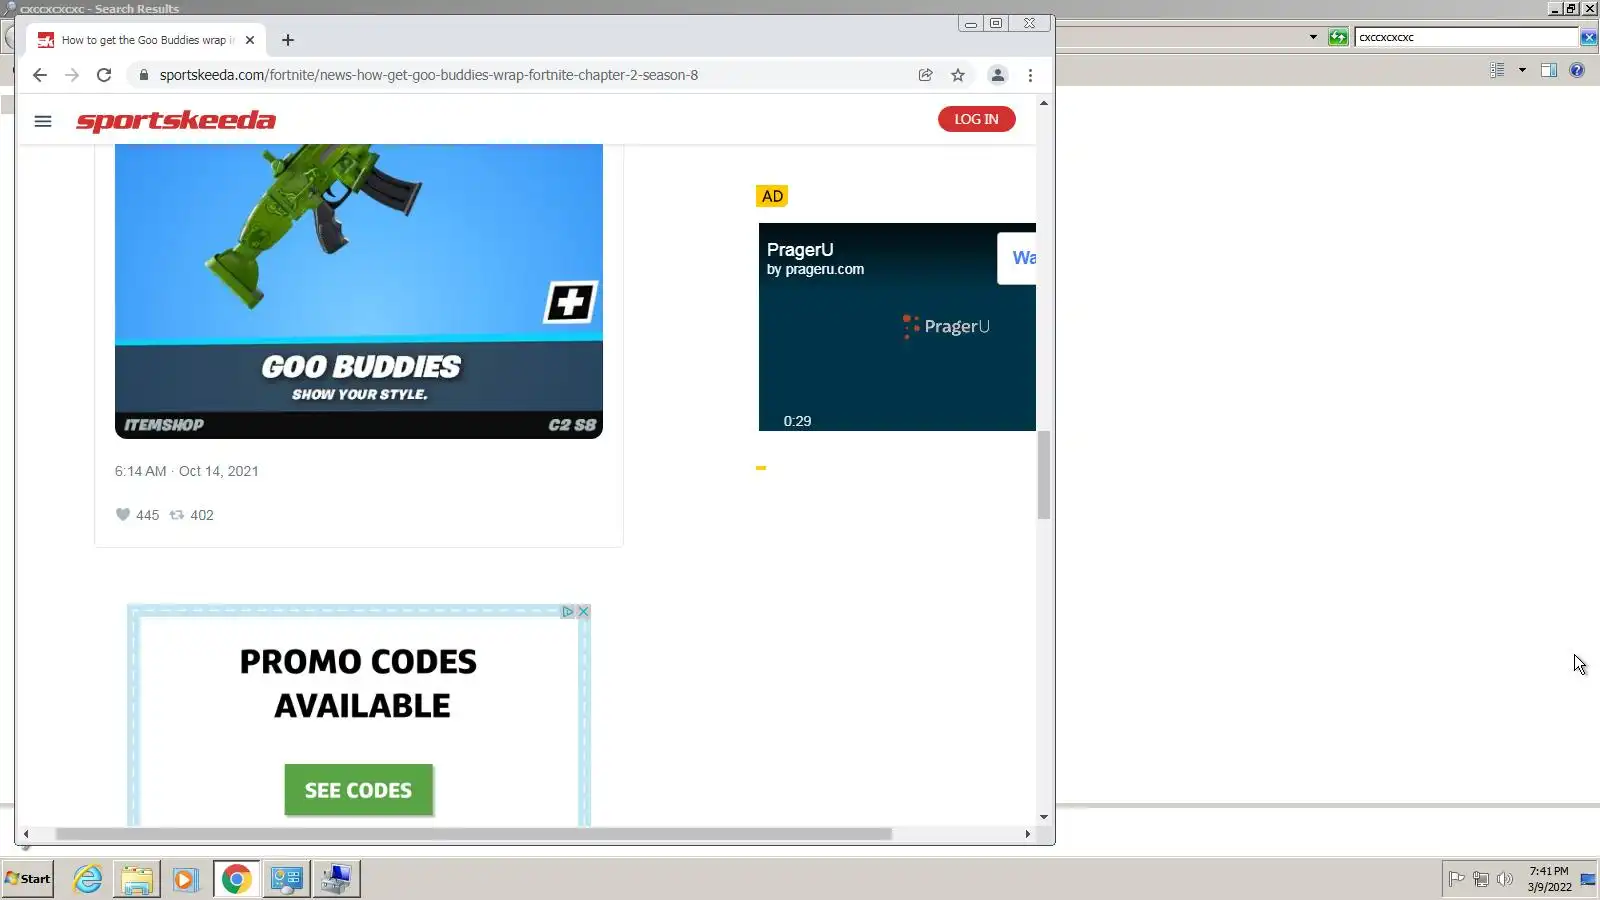Go back to previous page in Chrome
The width and height of the screenshot is (1600, 900).
point(39,75)
